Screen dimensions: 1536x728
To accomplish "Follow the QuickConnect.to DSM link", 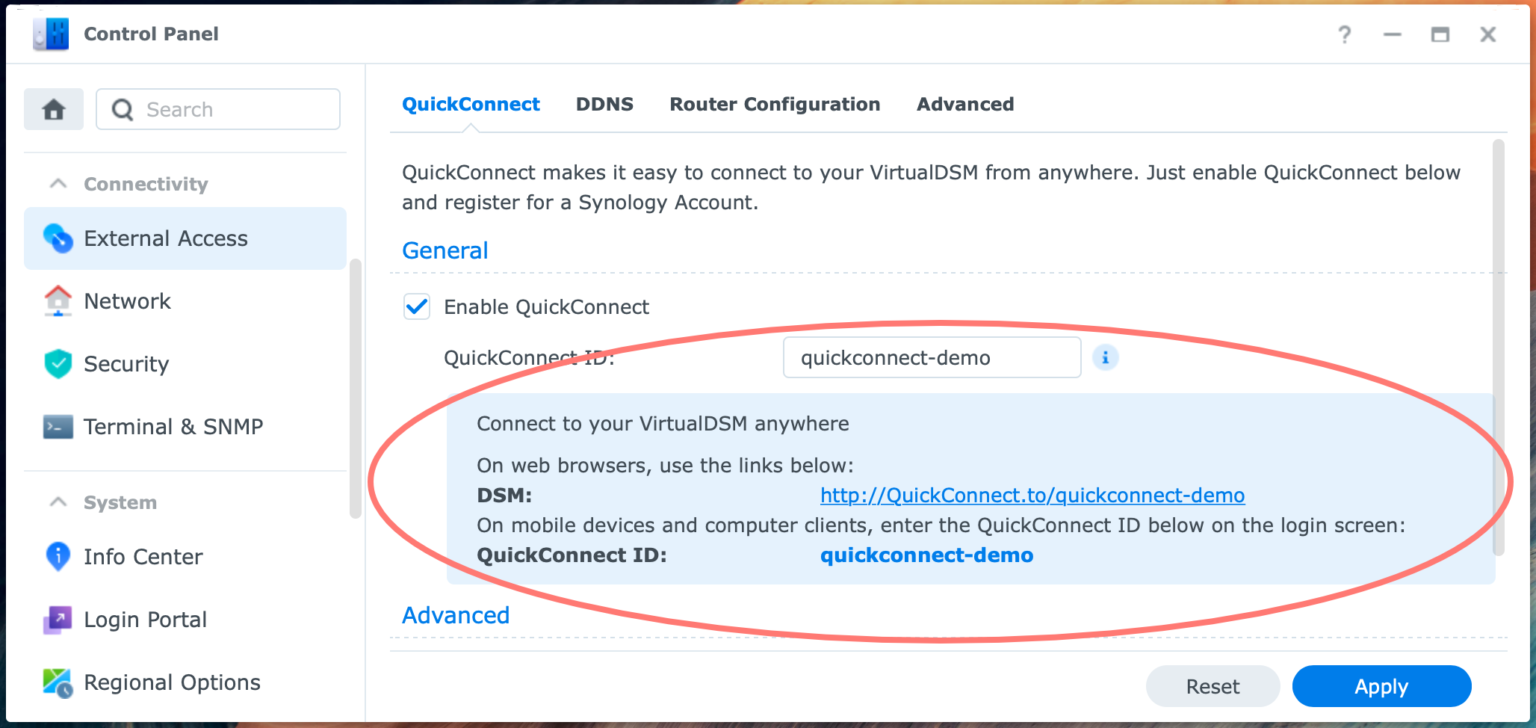I will click(x=1032, y=495).
